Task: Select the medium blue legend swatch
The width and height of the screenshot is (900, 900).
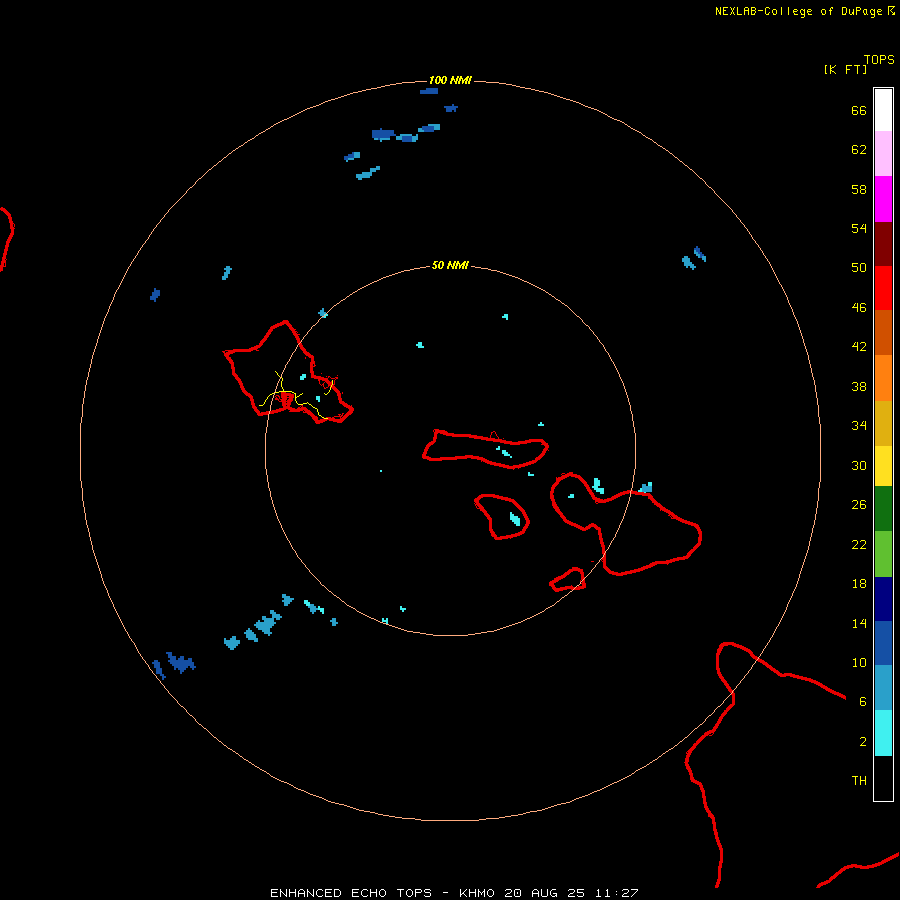Action: 883,643
